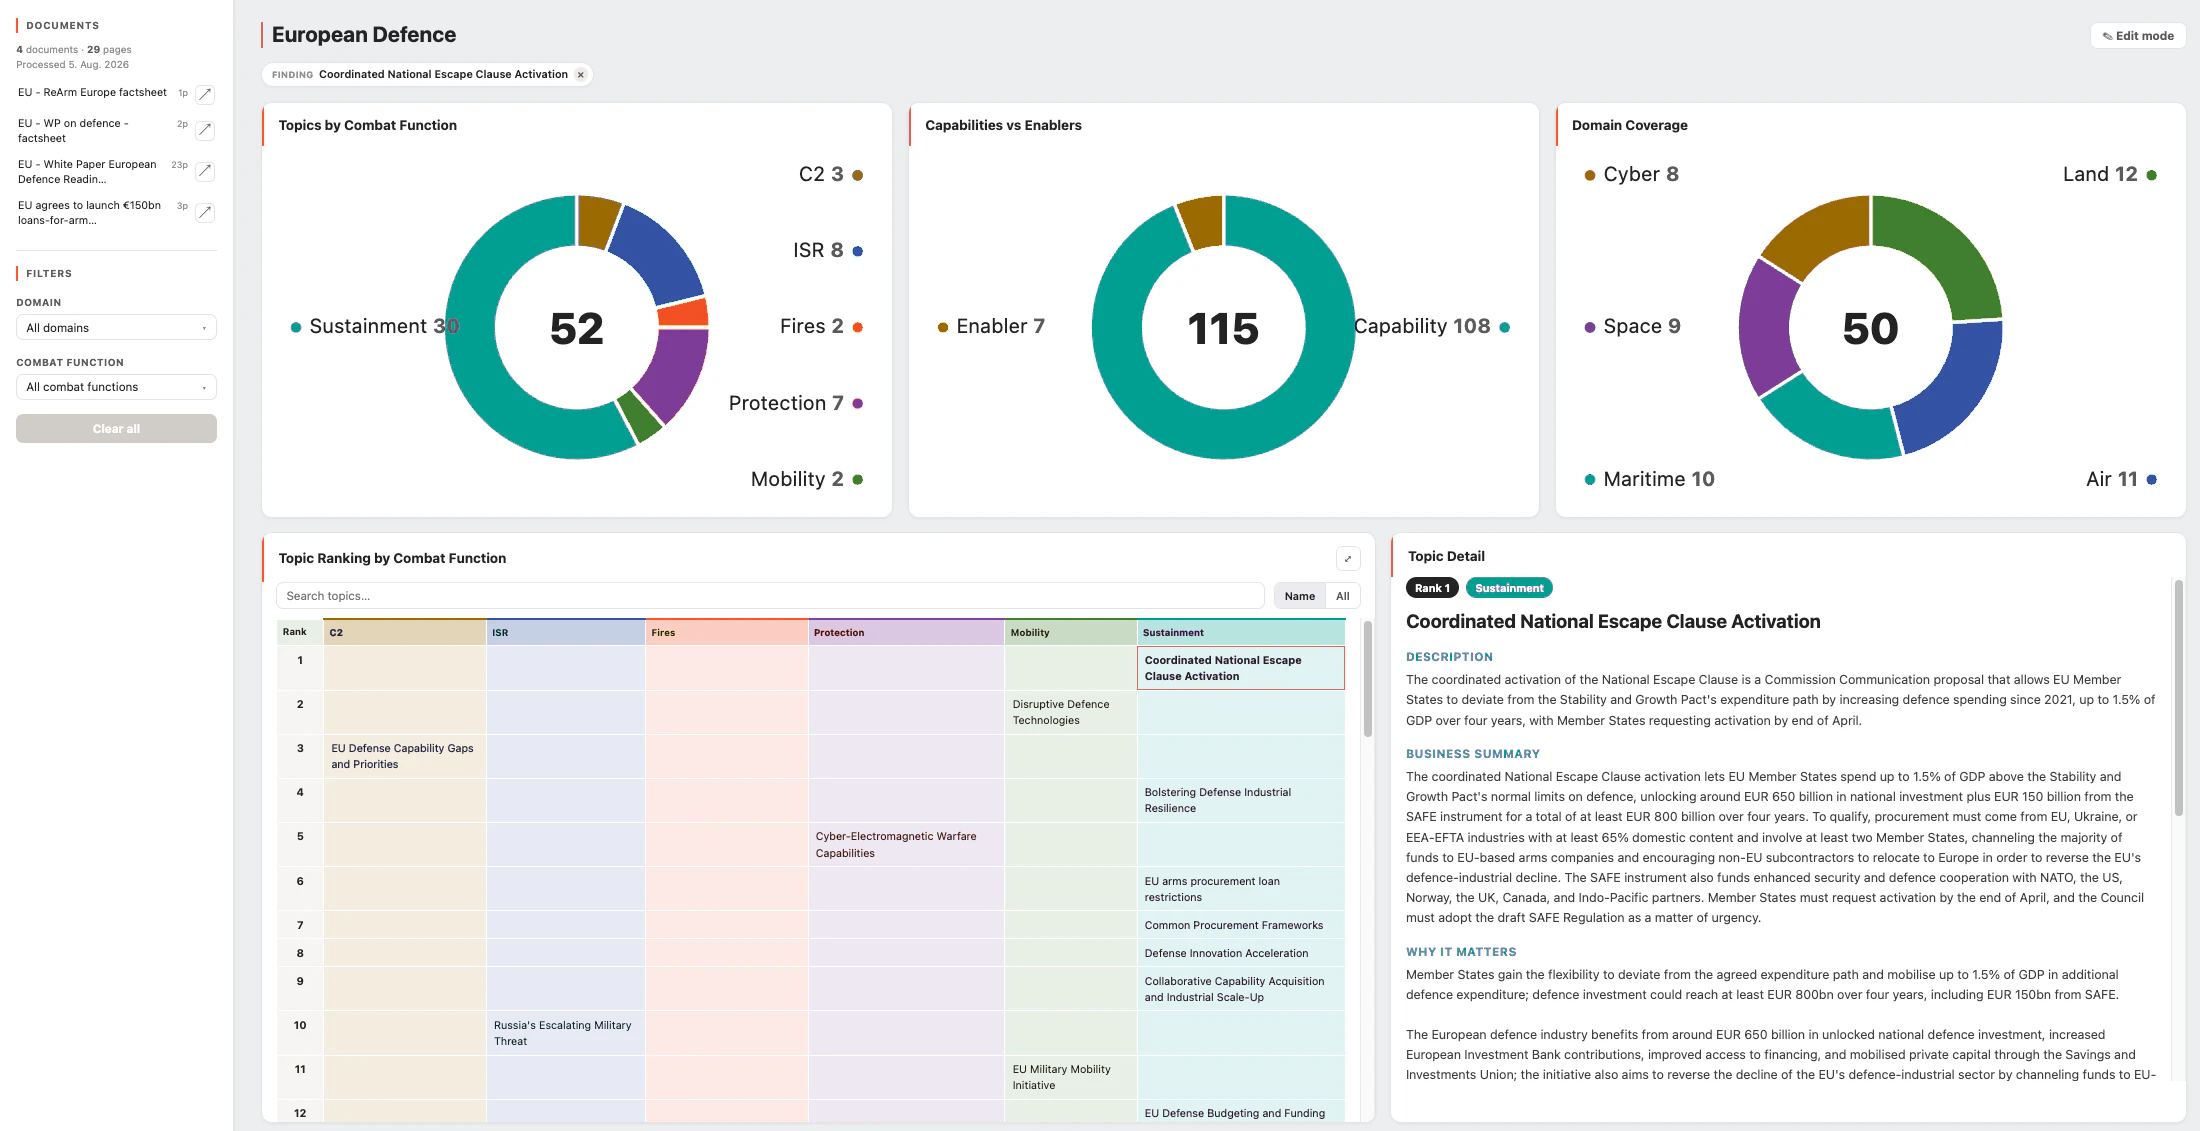
Task: Click the Enabler 7 legend item
Action: click(991, 327)
